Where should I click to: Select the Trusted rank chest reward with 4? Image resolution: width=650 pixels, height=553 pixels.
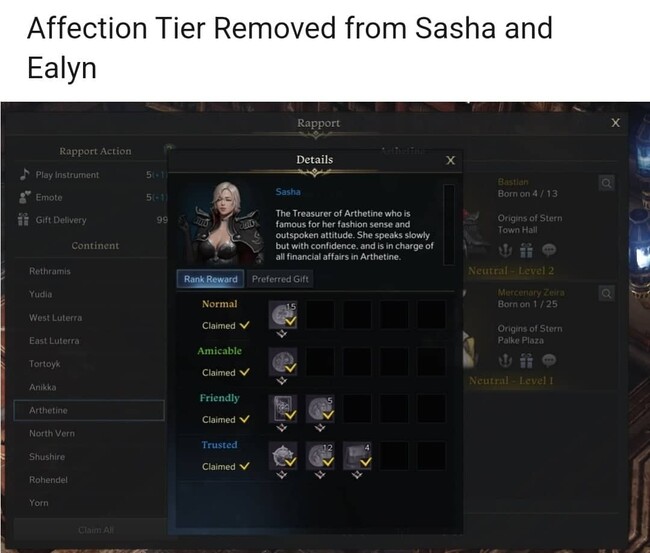coord(357,456)
